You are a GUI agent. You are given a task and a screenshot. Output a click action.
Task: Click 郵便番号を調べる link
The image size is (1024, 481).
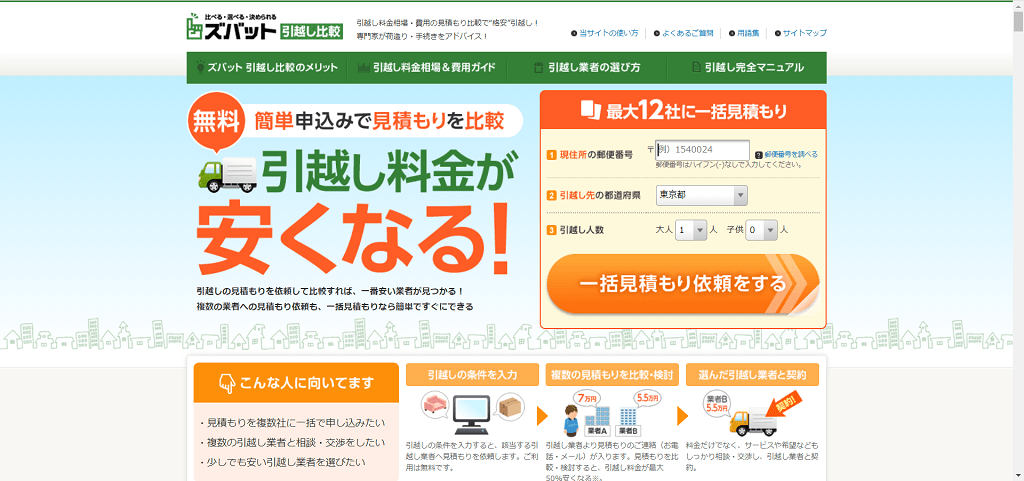pyautogui.click(x=791, y=155)
